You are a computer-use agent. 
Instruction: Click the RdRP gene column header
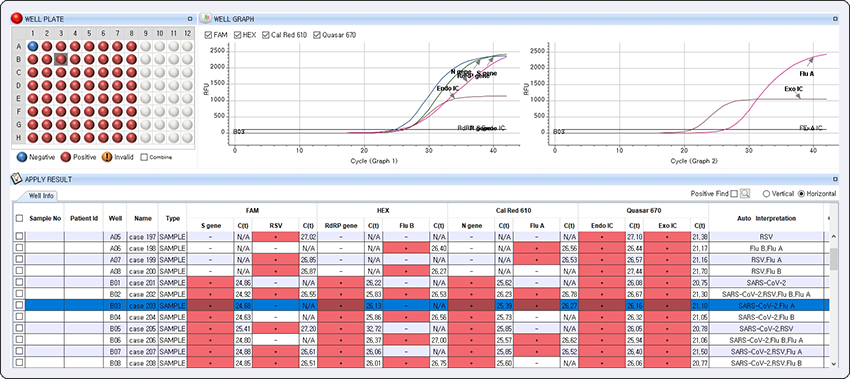[341, 225]
